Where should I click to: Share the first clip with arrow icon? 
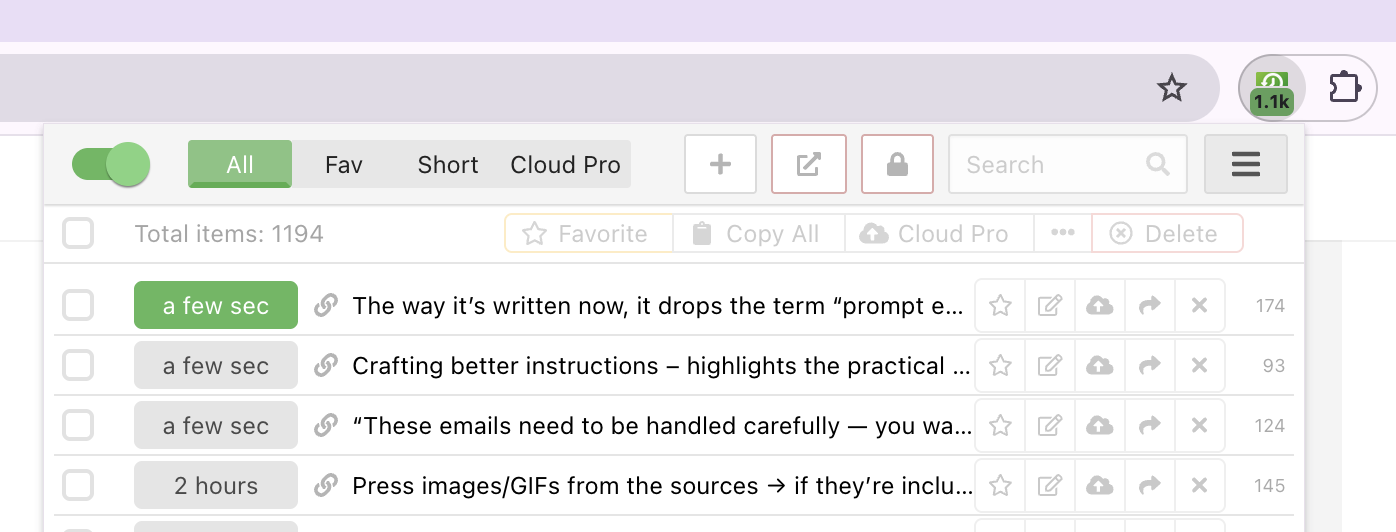[1150, 306]
